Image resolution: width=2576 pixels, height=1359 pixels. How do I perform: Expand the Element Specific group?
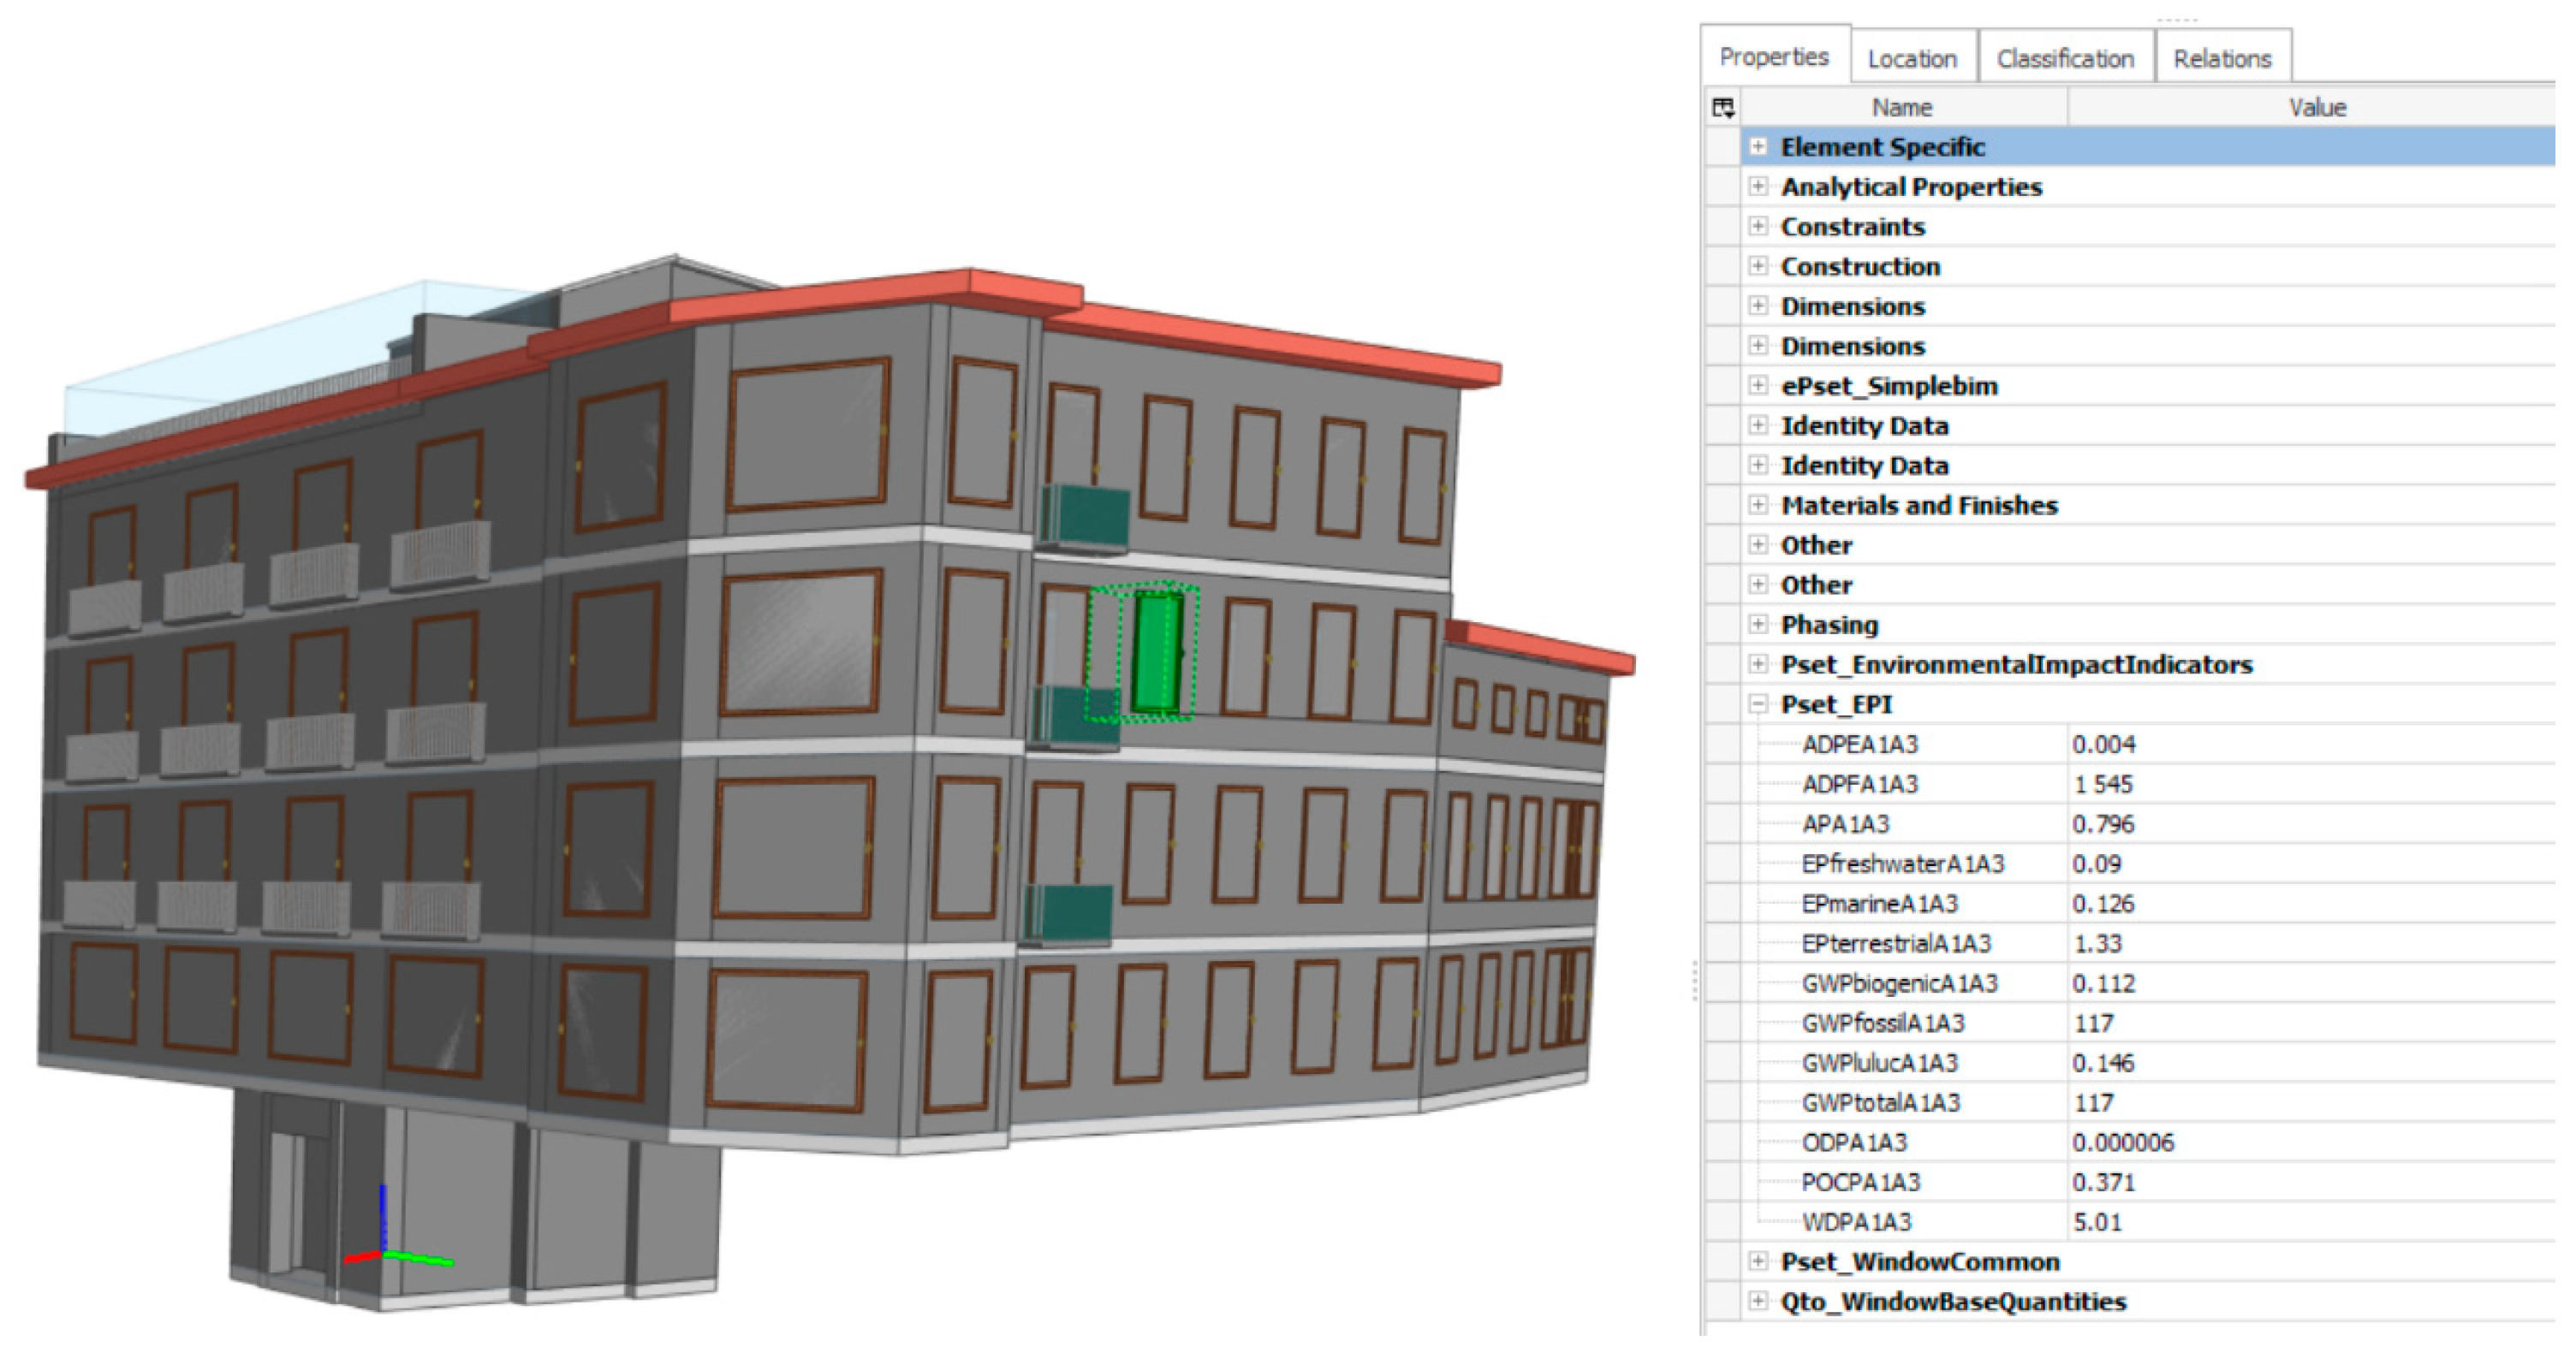click(1757, 147)
